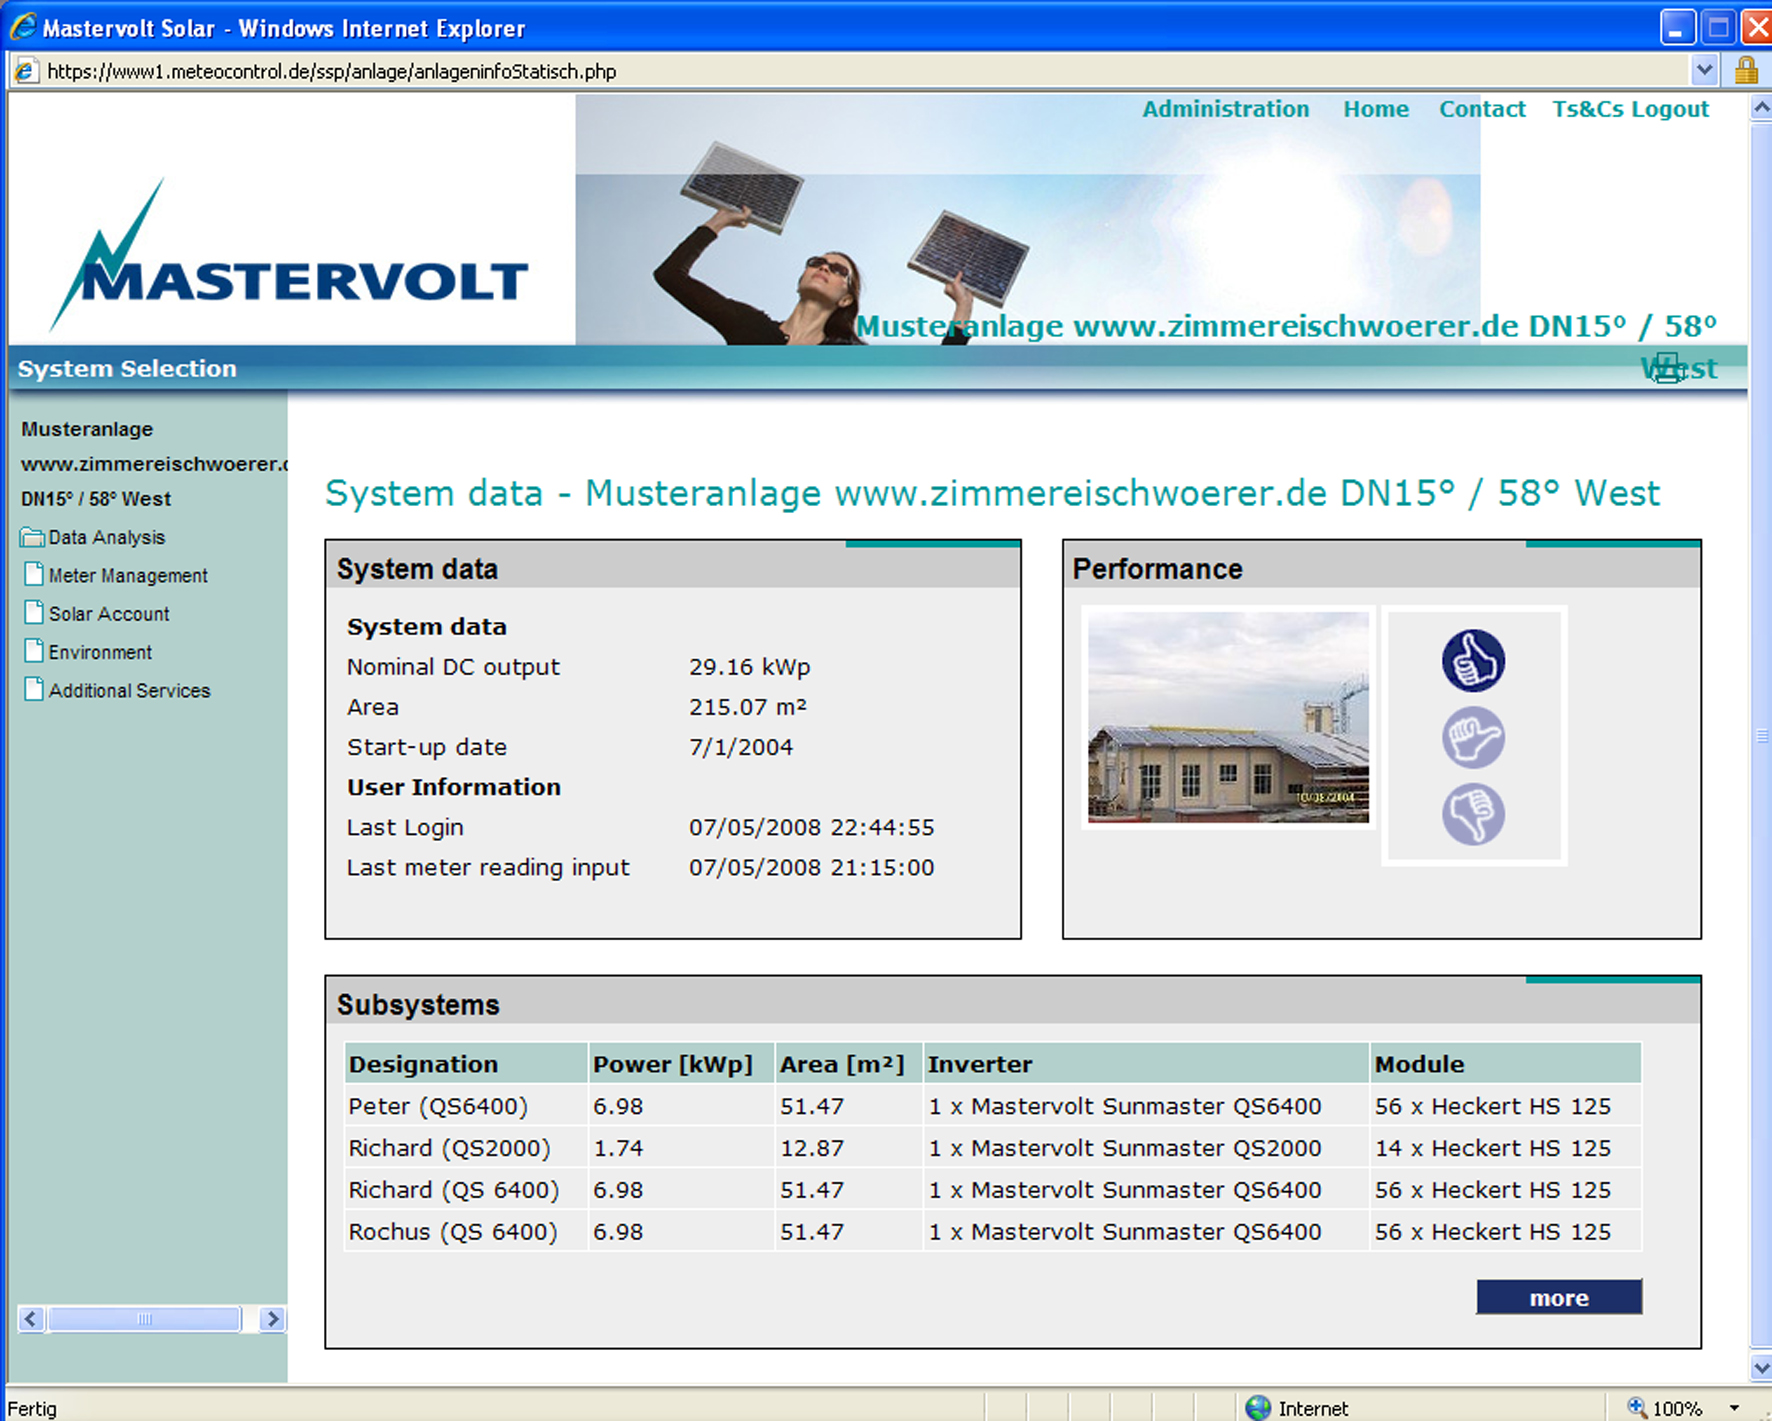Open the Ts&Cs link
This screenshot has width=1772, height=1421.
pyautogui.click(x=1588, y=109)
